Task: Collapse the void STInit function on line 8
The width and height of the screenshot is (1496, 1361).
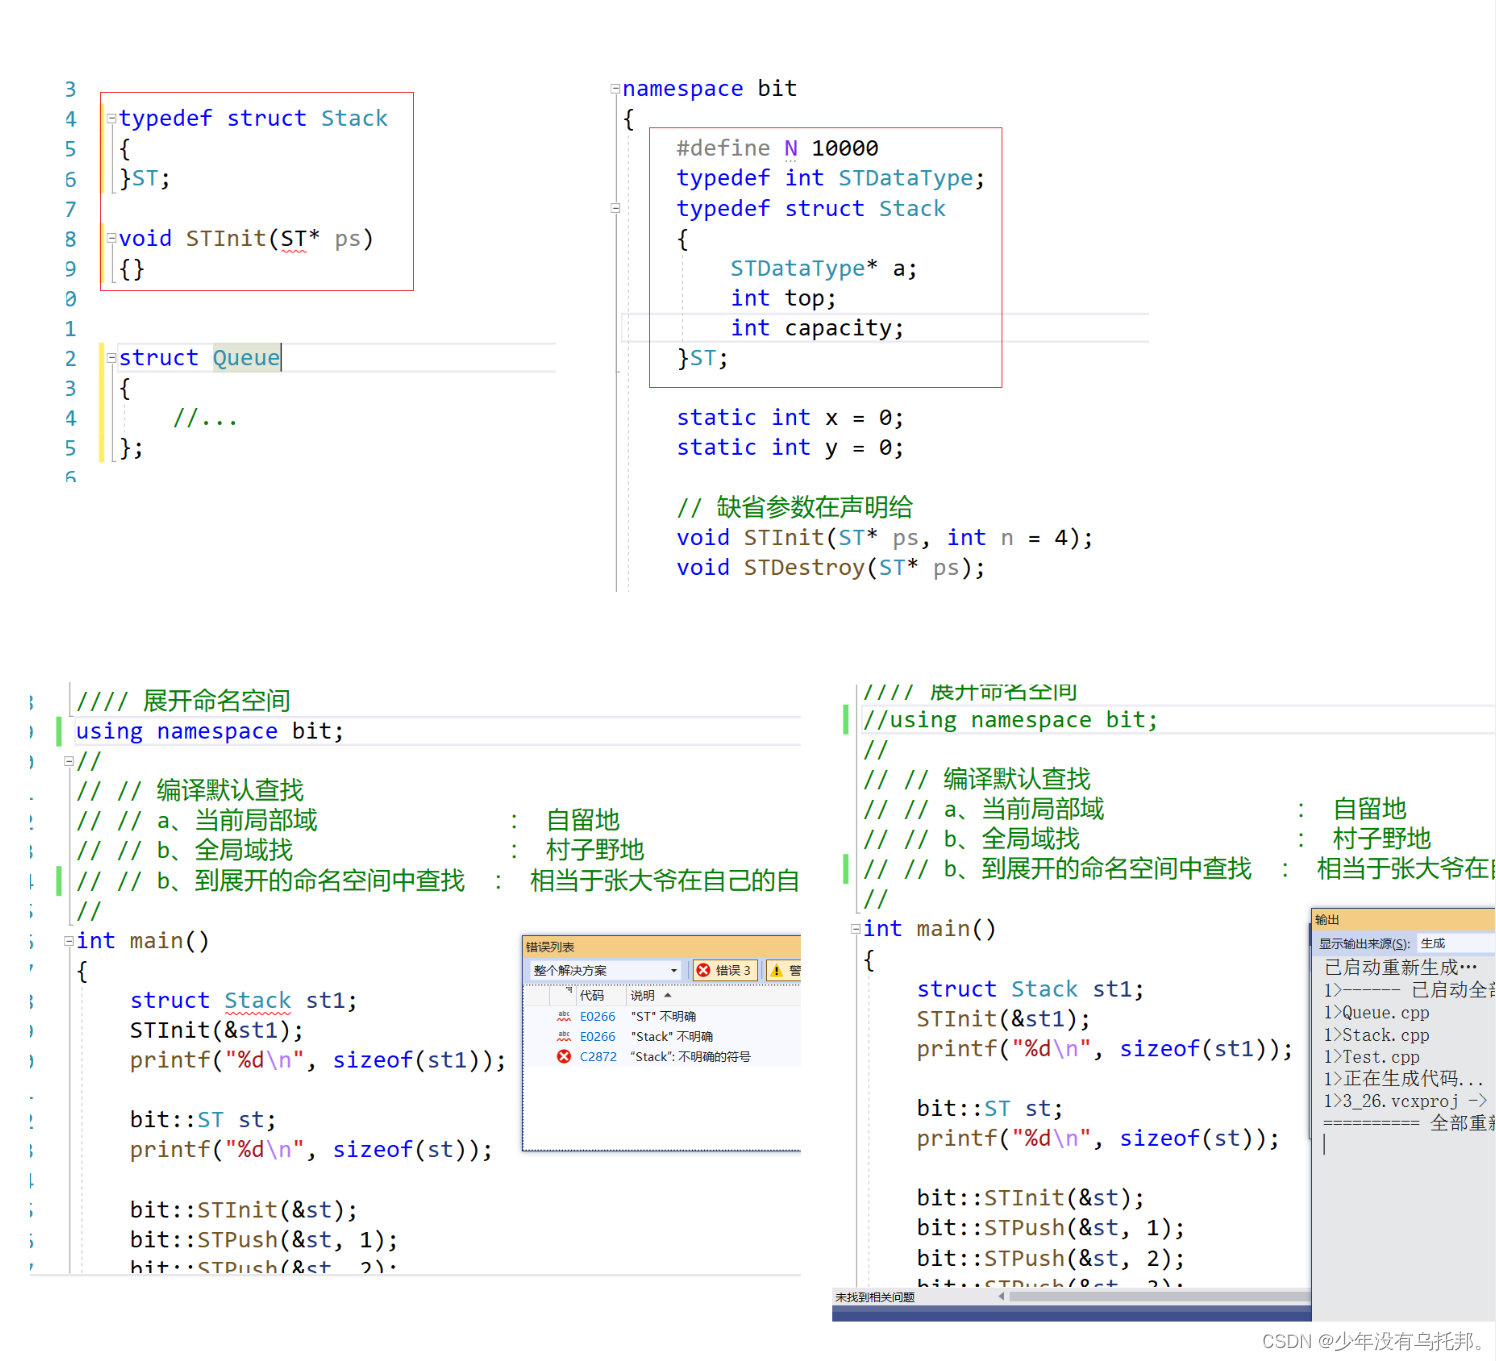Action: [x=111, y=239]
